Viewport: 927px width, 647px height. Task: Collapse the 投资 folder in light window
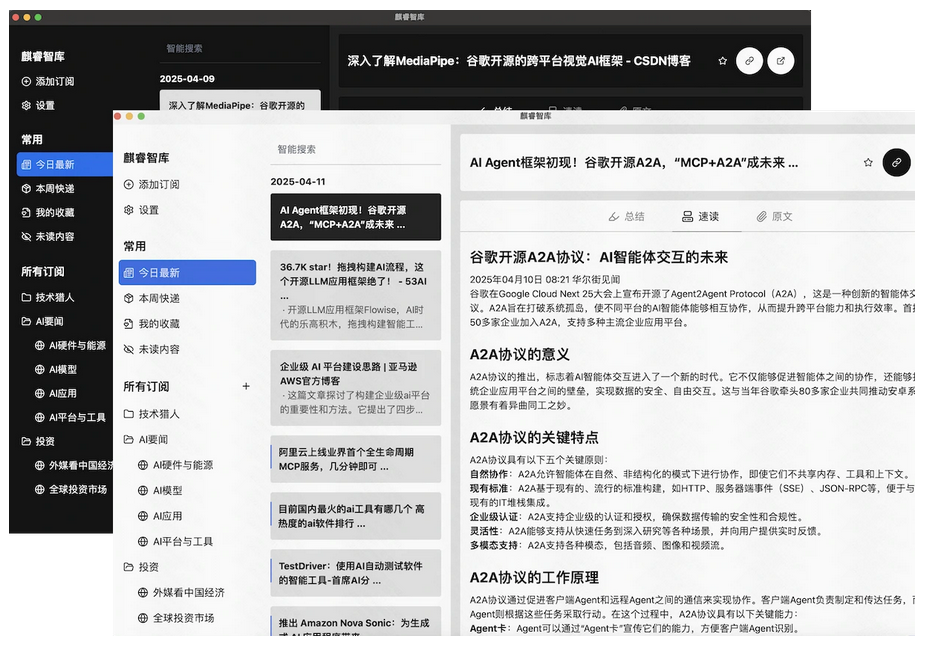click(141, 567)
